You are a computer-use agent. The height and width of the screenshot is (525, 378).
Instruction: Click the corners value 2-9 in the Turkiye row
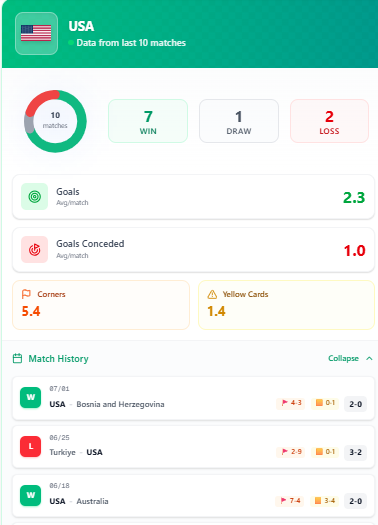[x=296, y=452]
